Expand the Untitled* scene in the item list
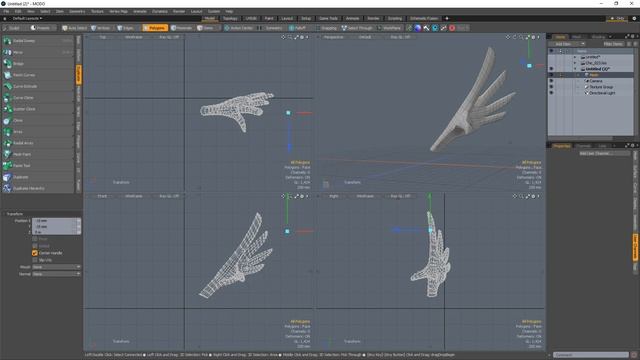 575,57
